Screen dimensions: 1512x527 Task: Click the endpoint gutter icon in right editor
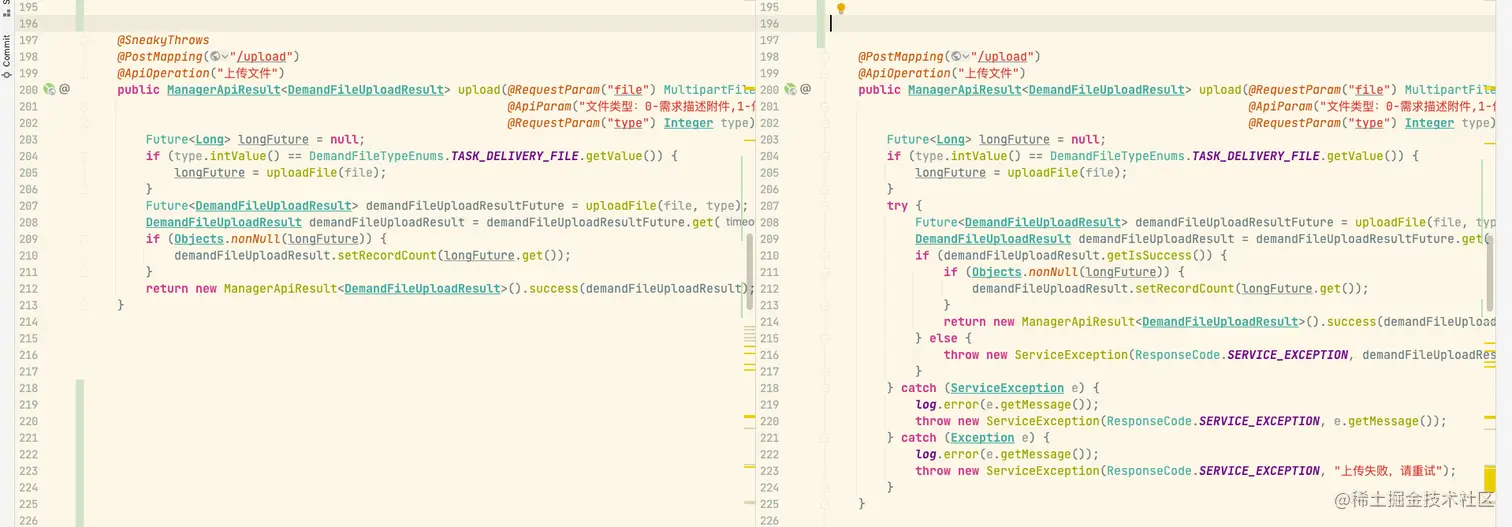click(x=790, y=89)
